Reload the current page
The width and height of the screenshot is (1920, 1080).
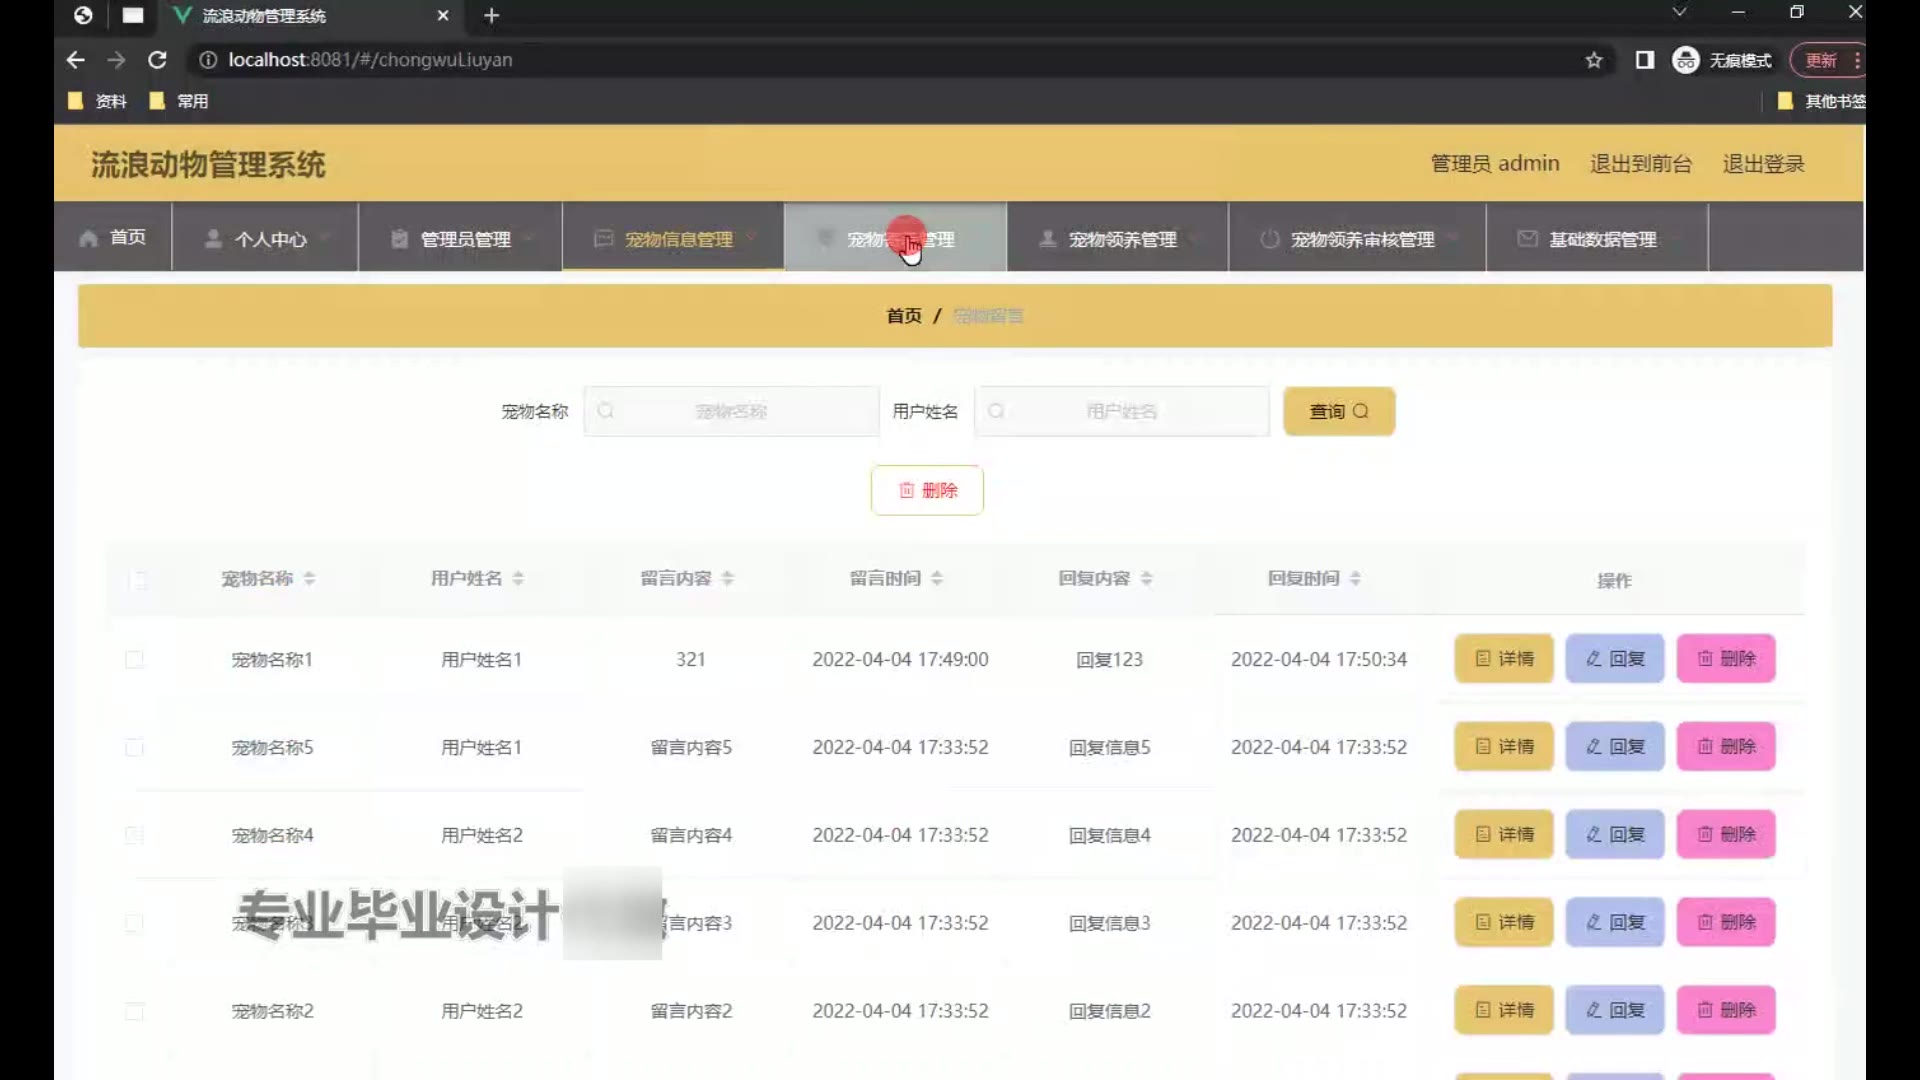[157, 60]
